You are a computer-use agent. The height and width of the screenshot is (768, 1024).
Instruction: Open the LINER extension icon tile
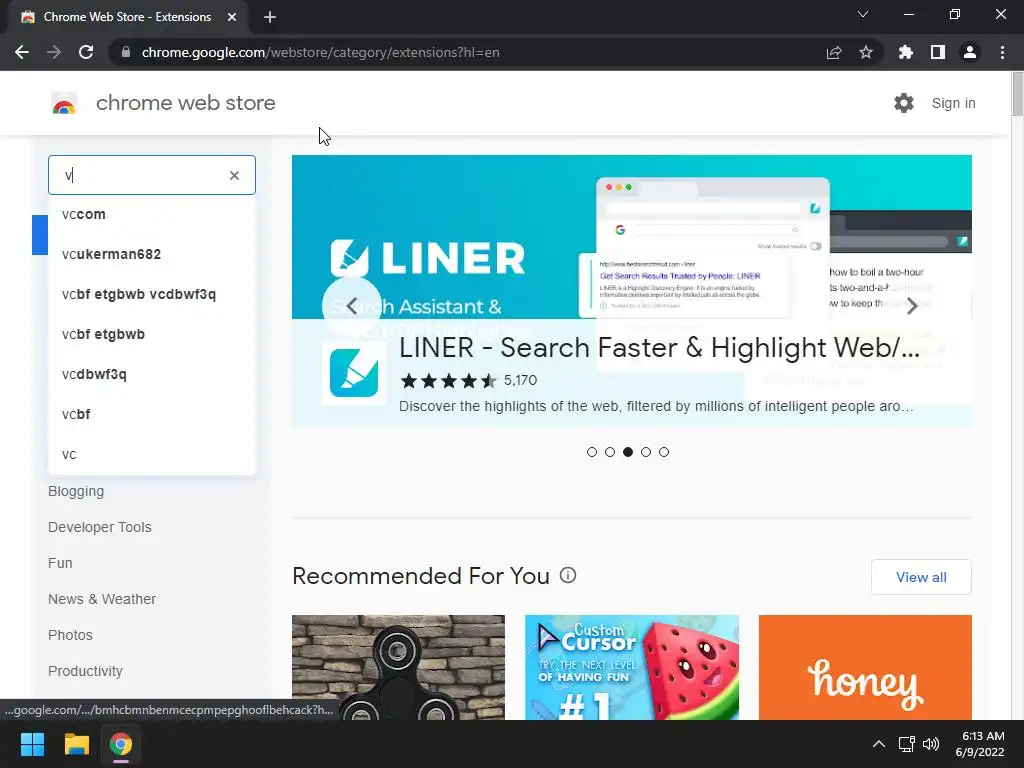(354, 373)
